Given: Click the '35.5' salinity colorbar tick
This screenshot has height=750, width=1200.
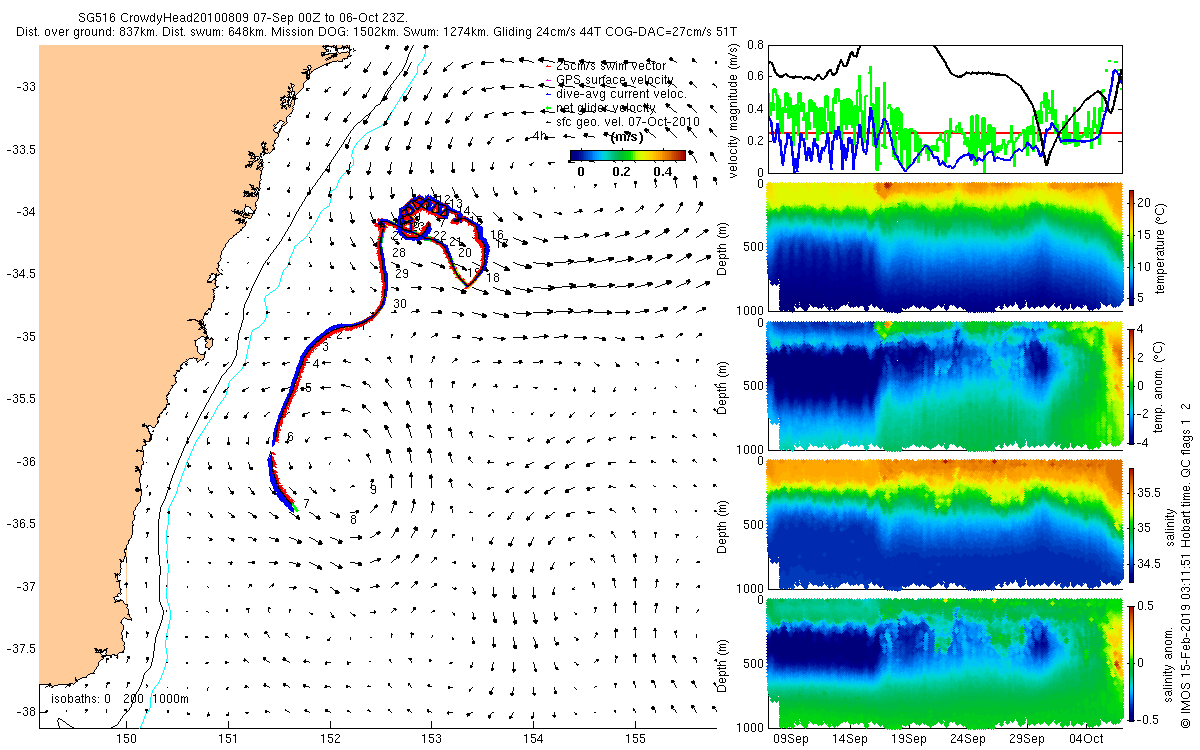Looking at the screenshot, I should pos(1150,492).
